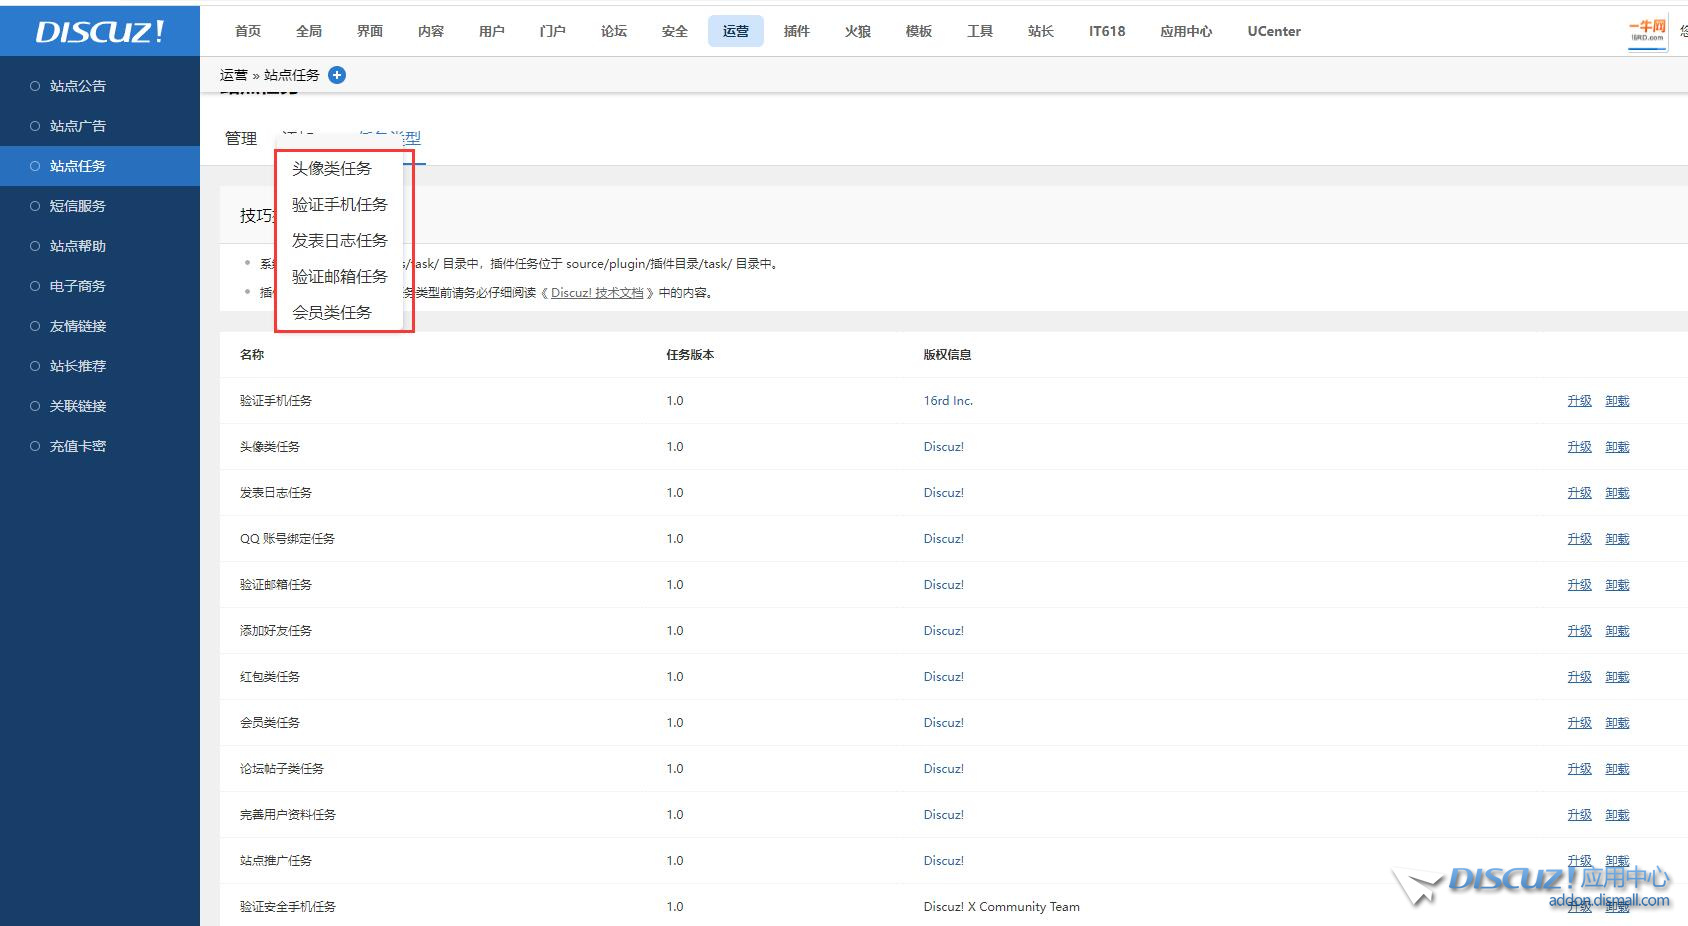Open the Discuz! 技术文档 link

click(x=597, y=293)
